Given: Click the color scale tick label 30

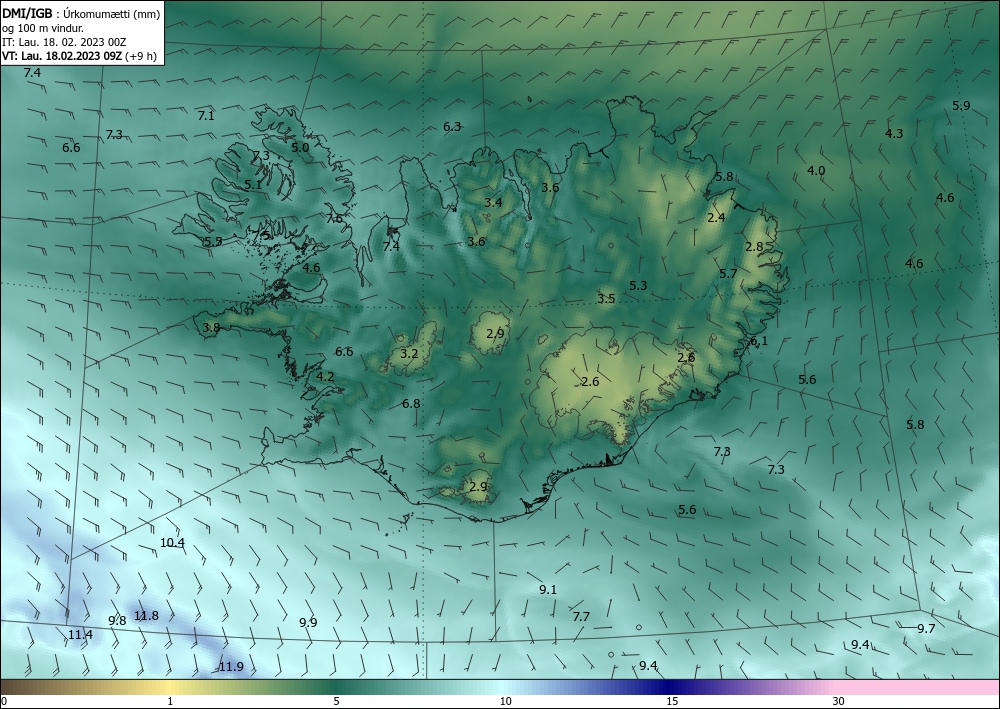Looking at the screenshot, I should click(x=839, y=702).
